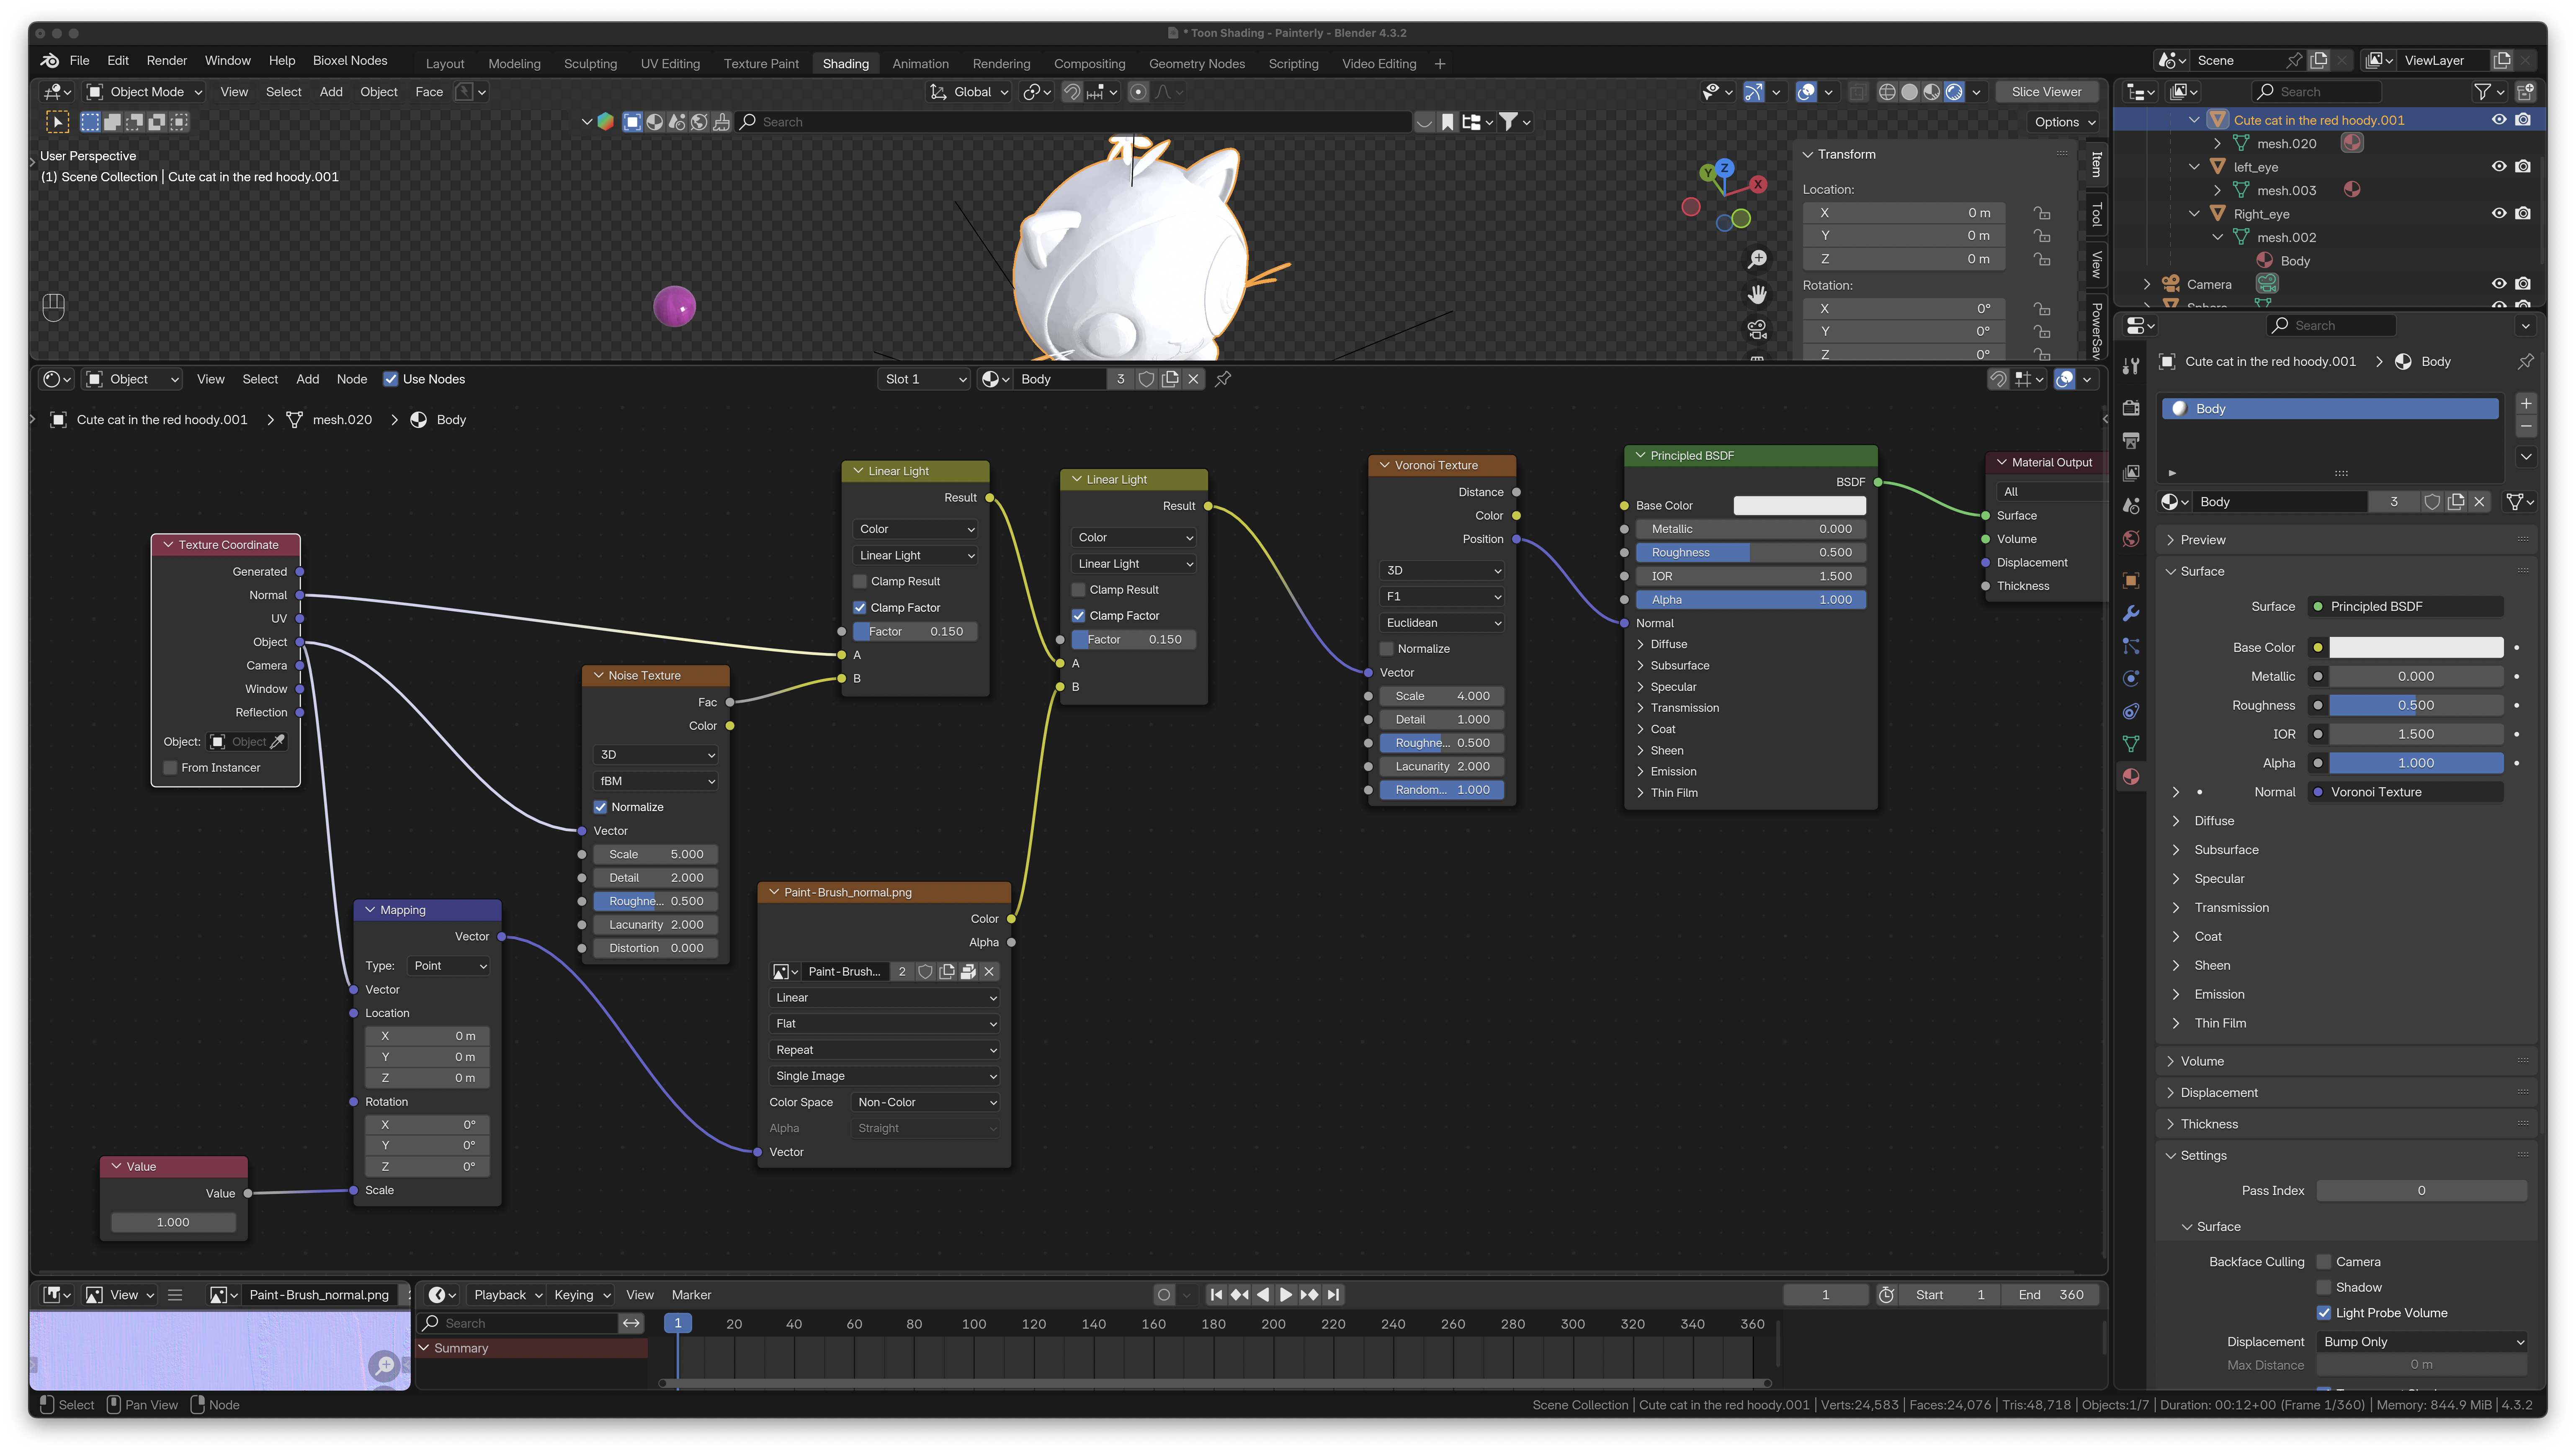
Task: Hide Right_eye with its eye icon
Action: click(x=2499, y=214)
